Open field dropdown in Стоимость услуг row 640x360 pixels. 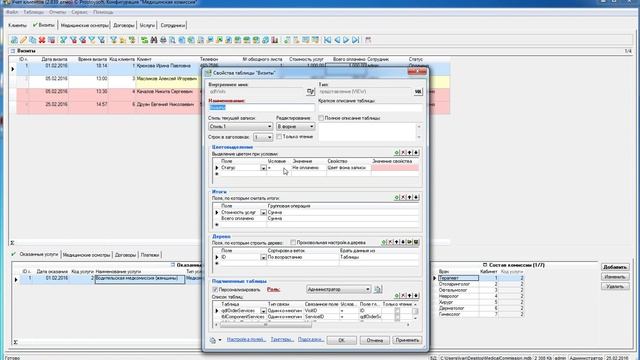pyautogui.click(x=263, y=213)
